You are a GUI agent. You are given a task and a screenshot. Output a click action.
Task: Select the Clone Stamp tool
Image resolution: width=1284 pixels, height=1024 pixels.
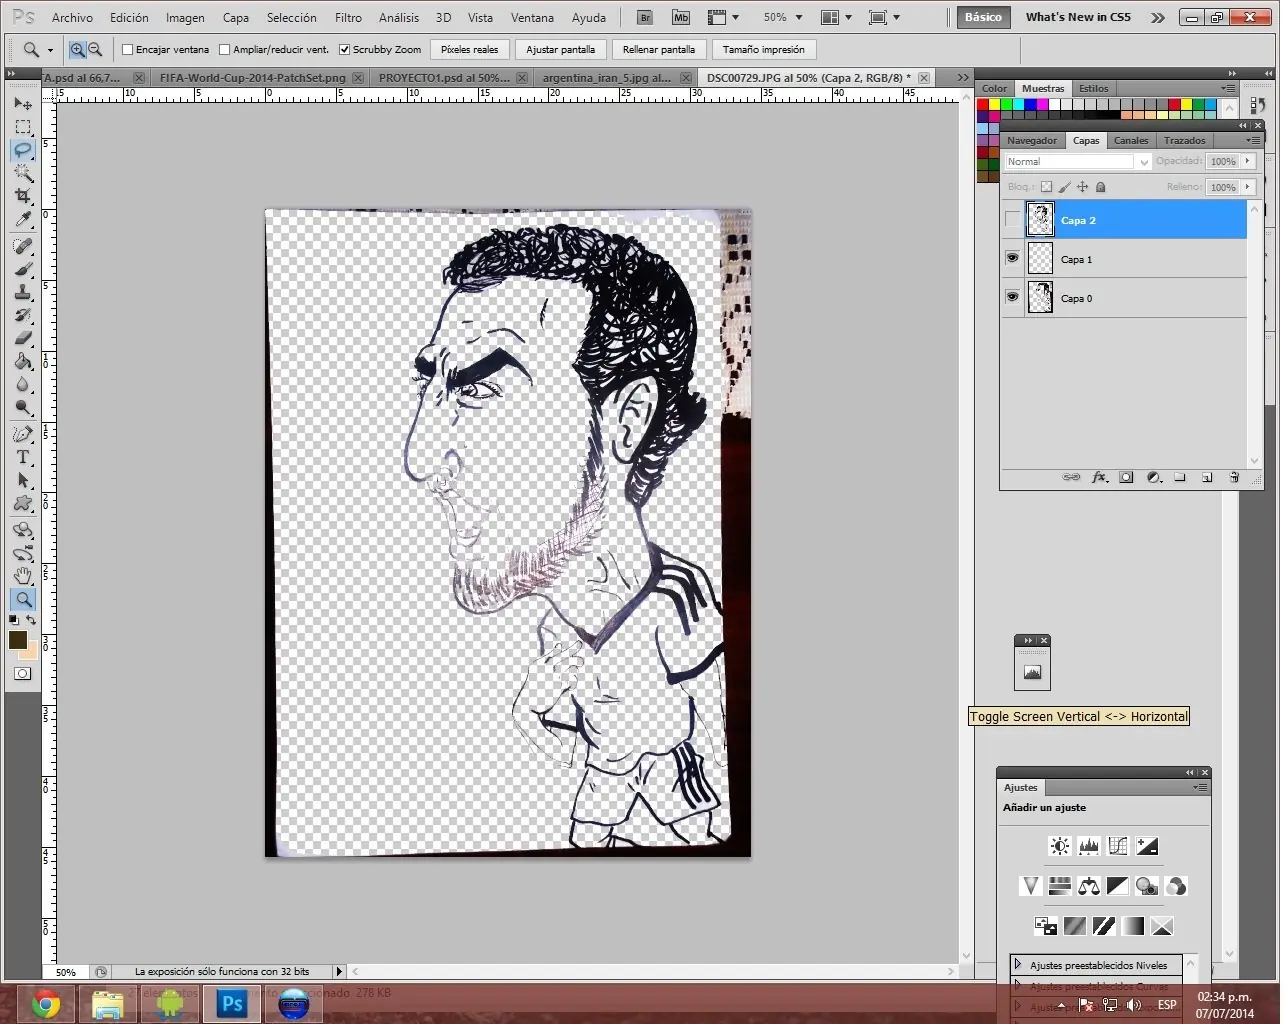click(23, 292)
